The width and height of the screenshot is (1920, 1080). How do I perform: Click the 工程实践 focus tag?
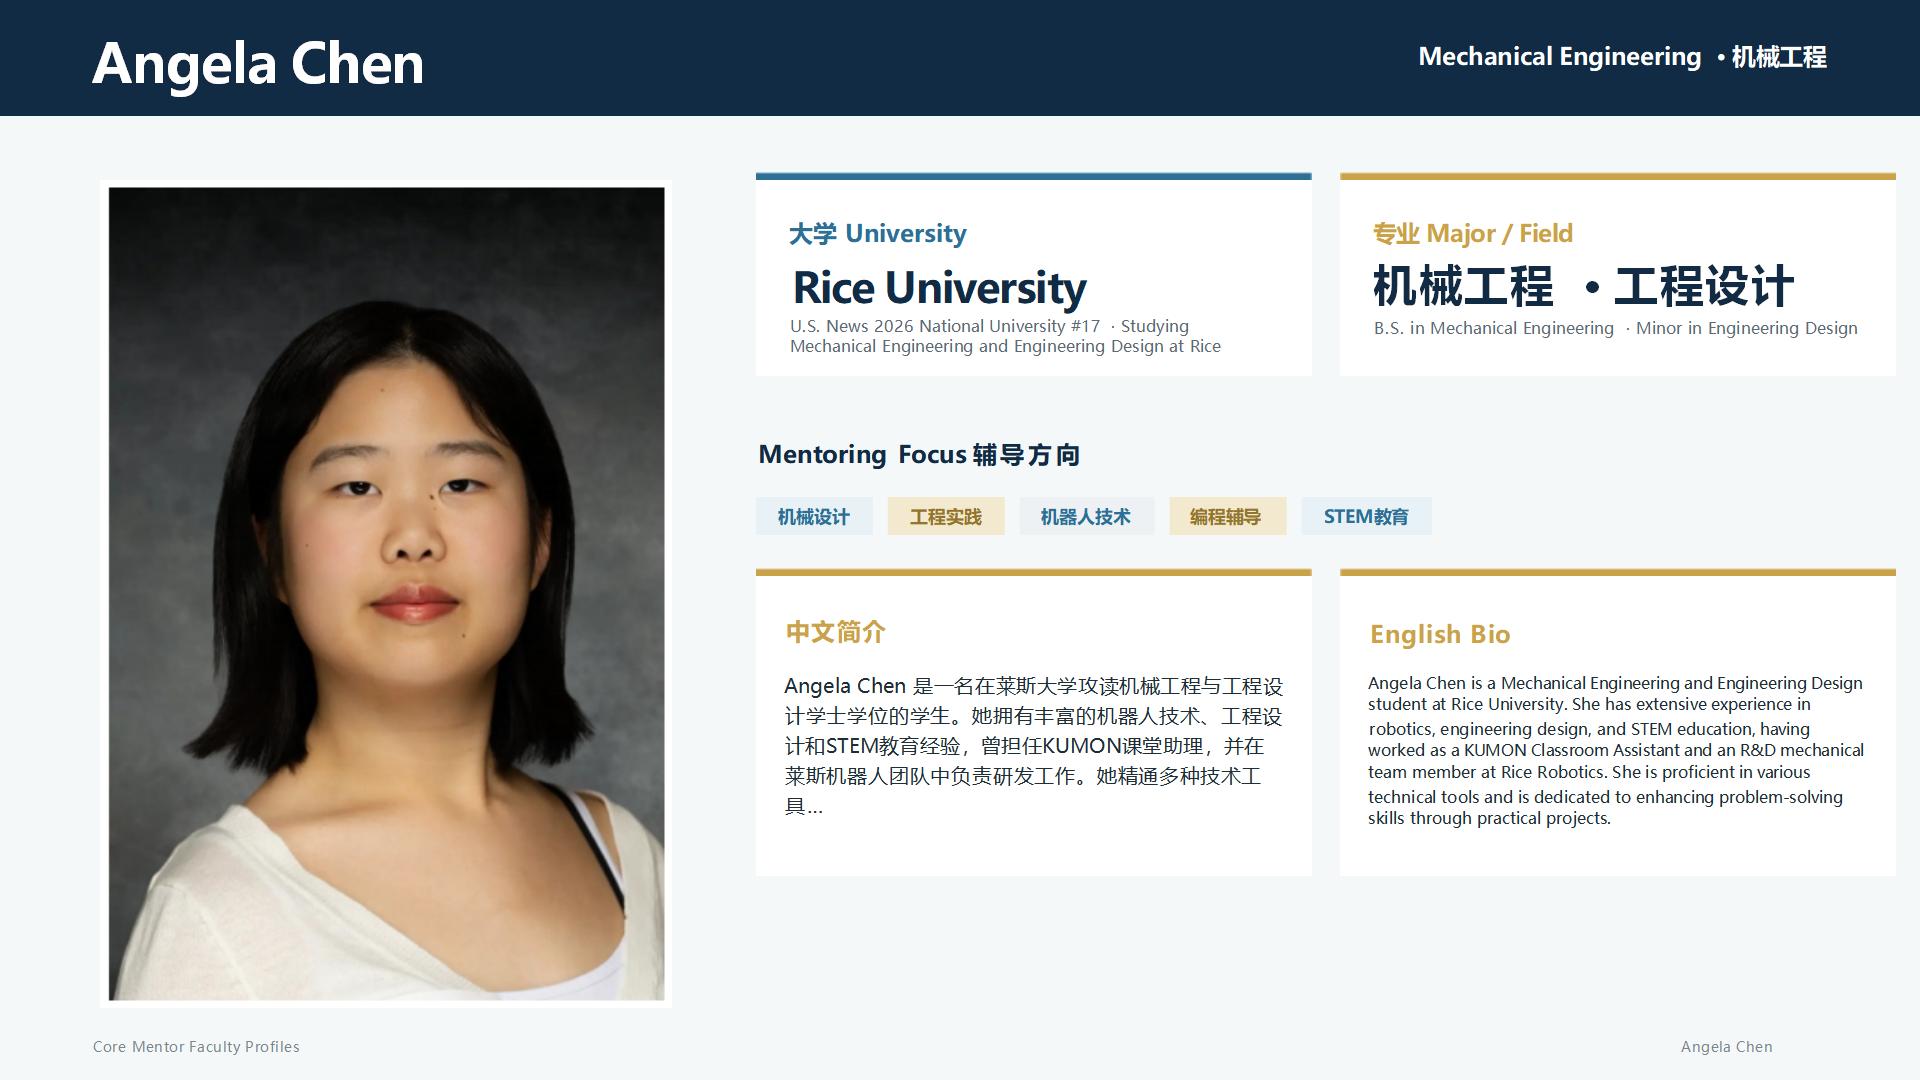[x=946, y=517]
